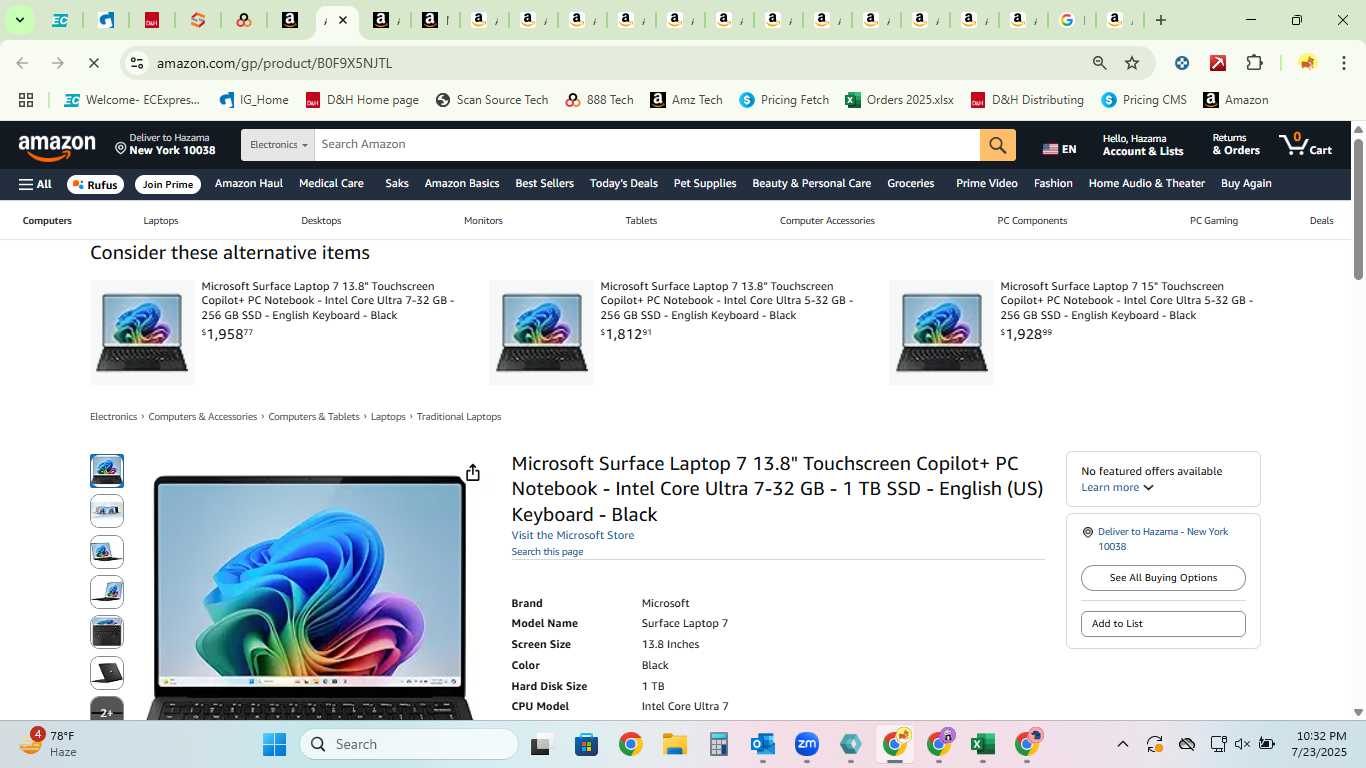Expand the Chrome tab search dropdown
This screenshot has height=768, width=1366.
(19, 20)
